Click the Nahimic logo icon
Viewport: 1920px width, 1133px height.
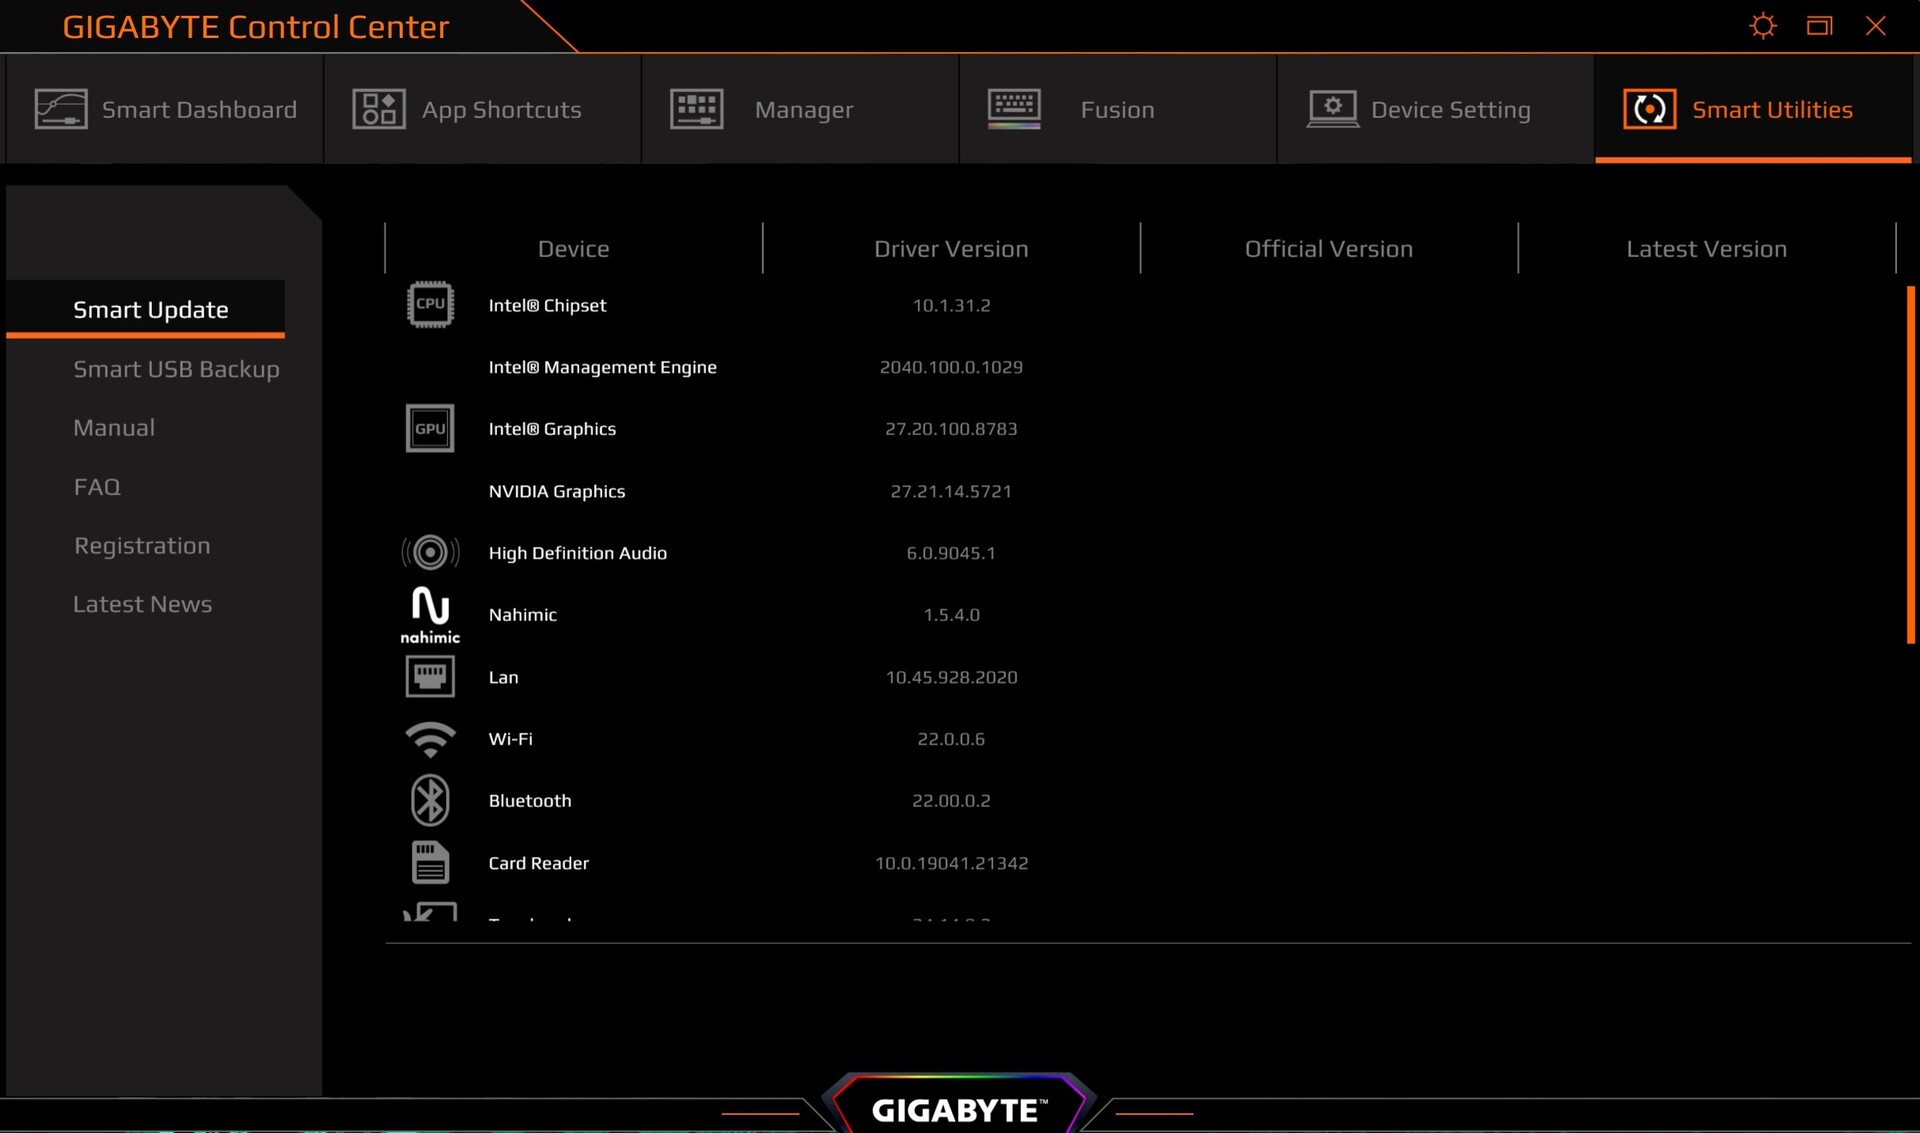(430, 614)
